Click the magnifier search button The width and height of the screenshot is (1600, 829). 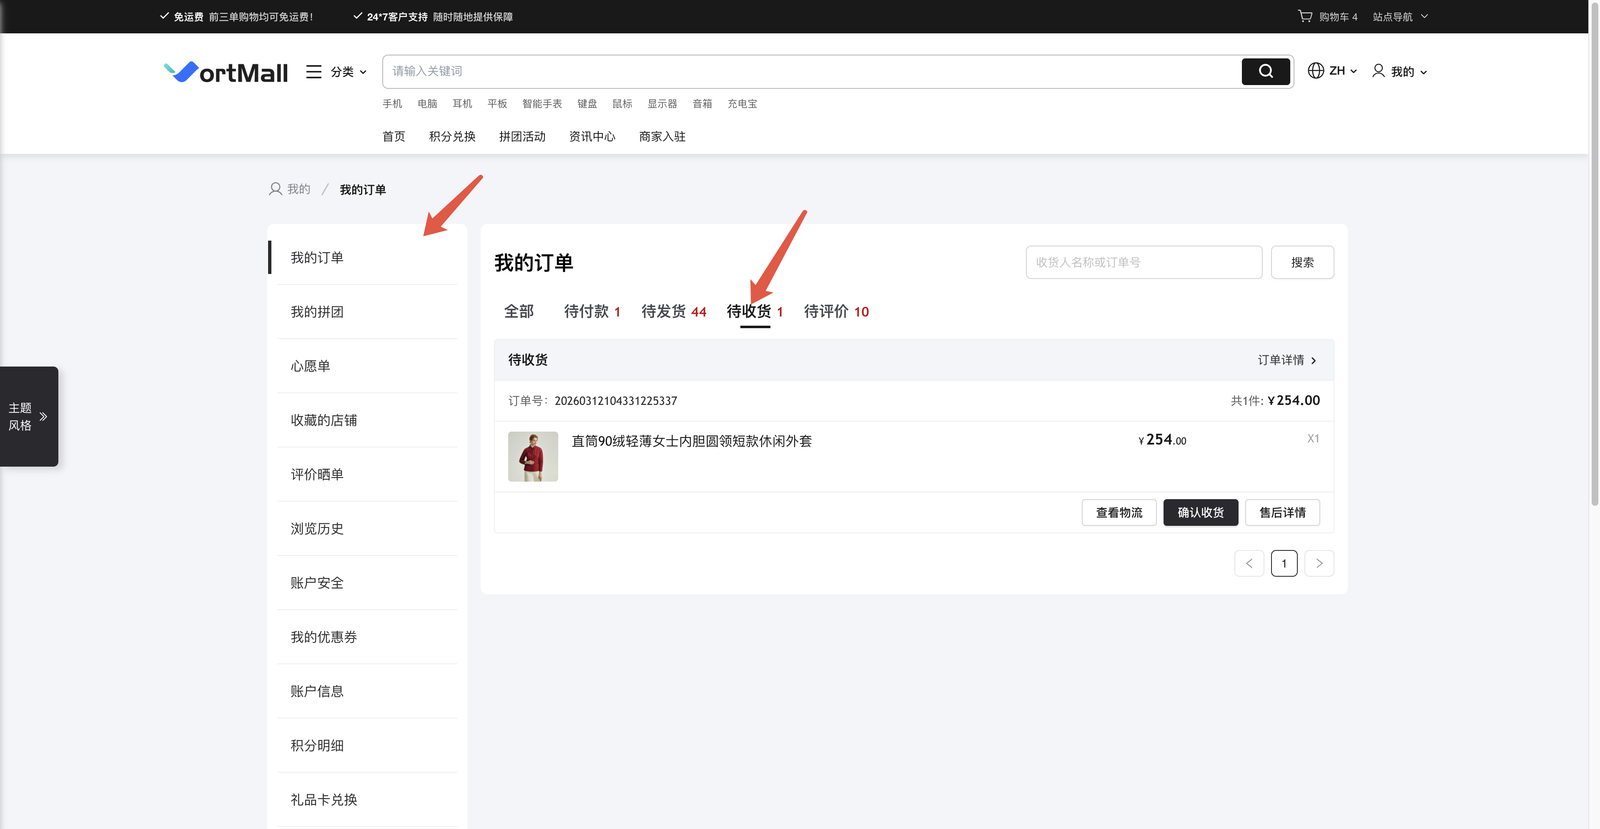(x=1265, y=71)
